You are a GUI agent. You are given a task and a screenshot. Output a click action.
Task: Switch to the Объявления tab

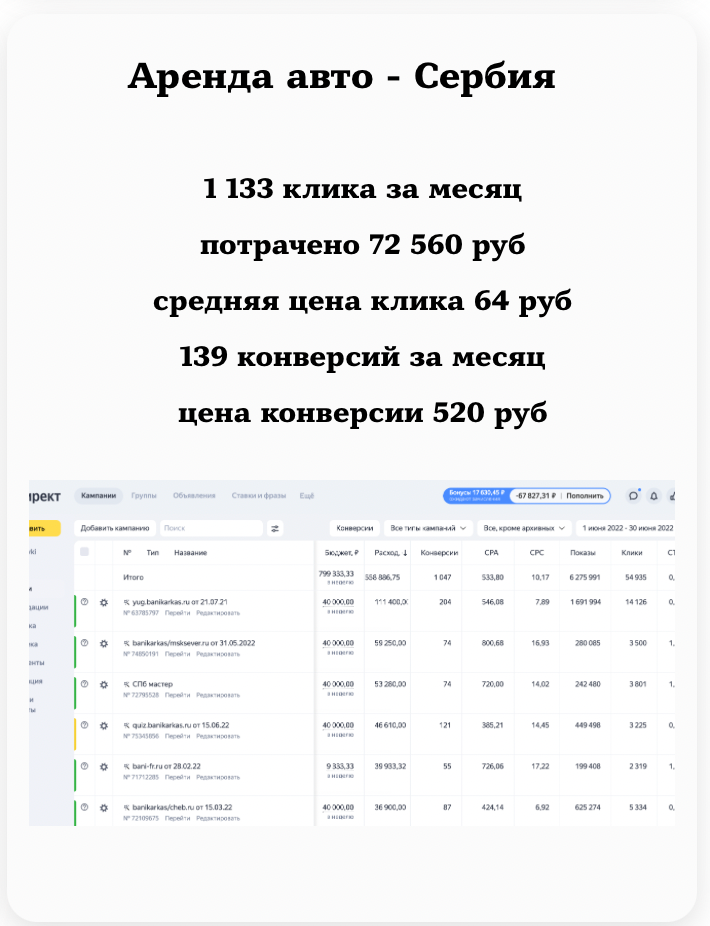click(x=194, y=496)
